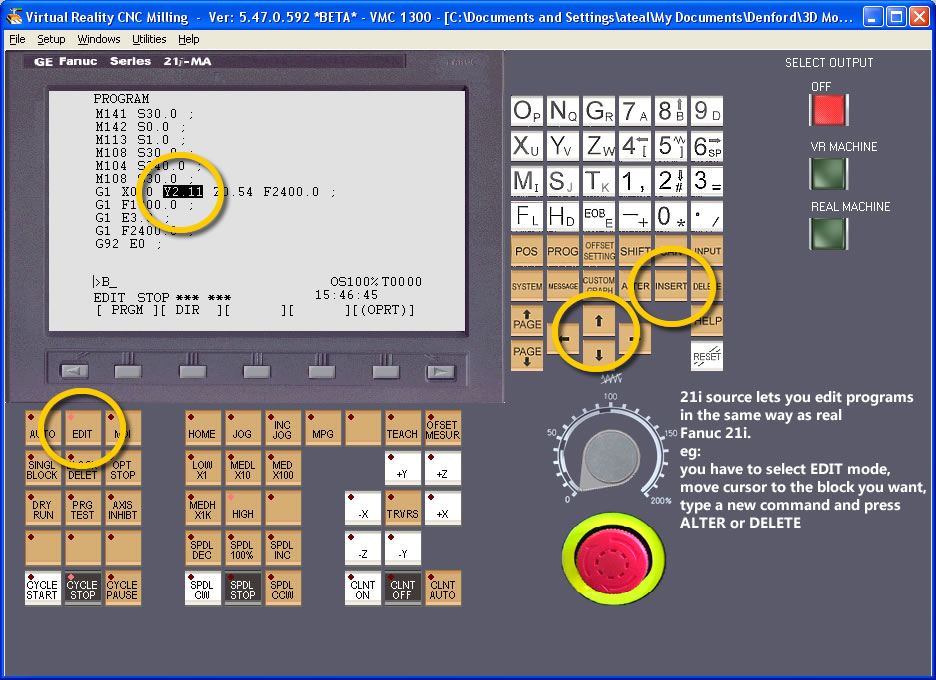The height and width of the screenshot is (680, 936).
Task: Toggle PRG TEST mode
Action: [82, 507]
